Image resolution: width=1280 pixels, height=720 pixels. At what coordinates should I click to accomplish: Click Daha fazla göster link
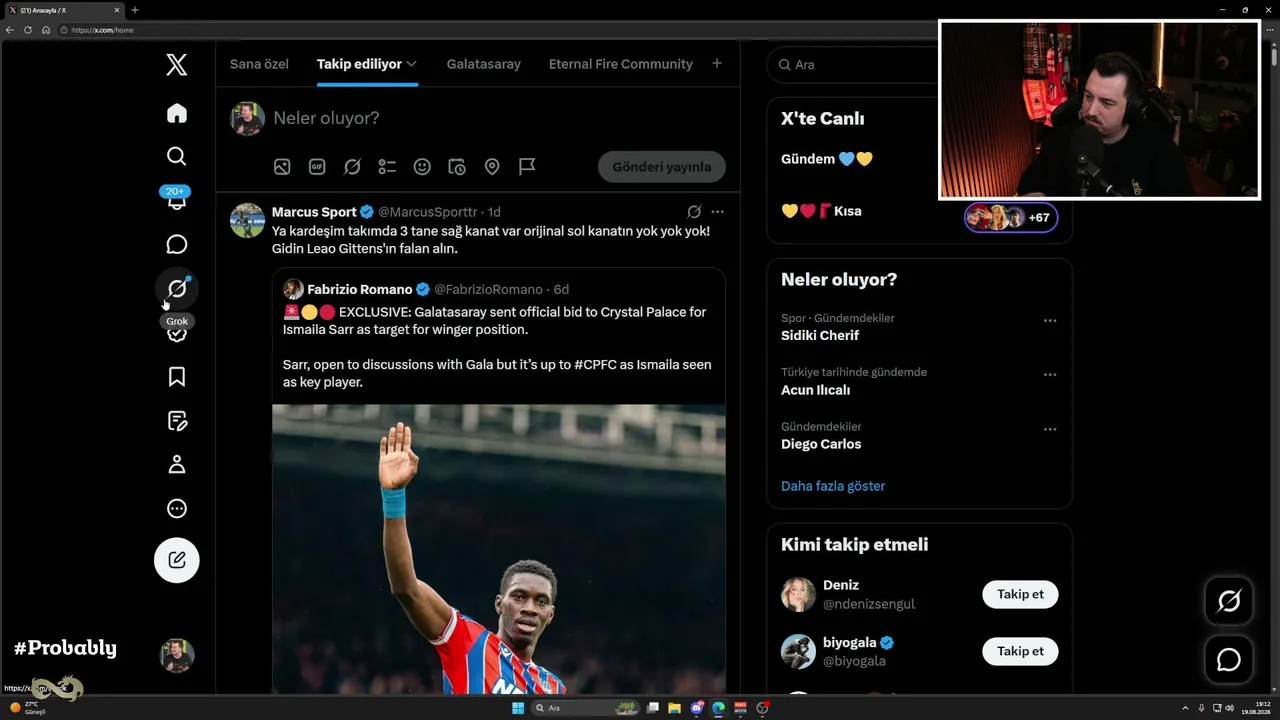(x=833, y=486)
